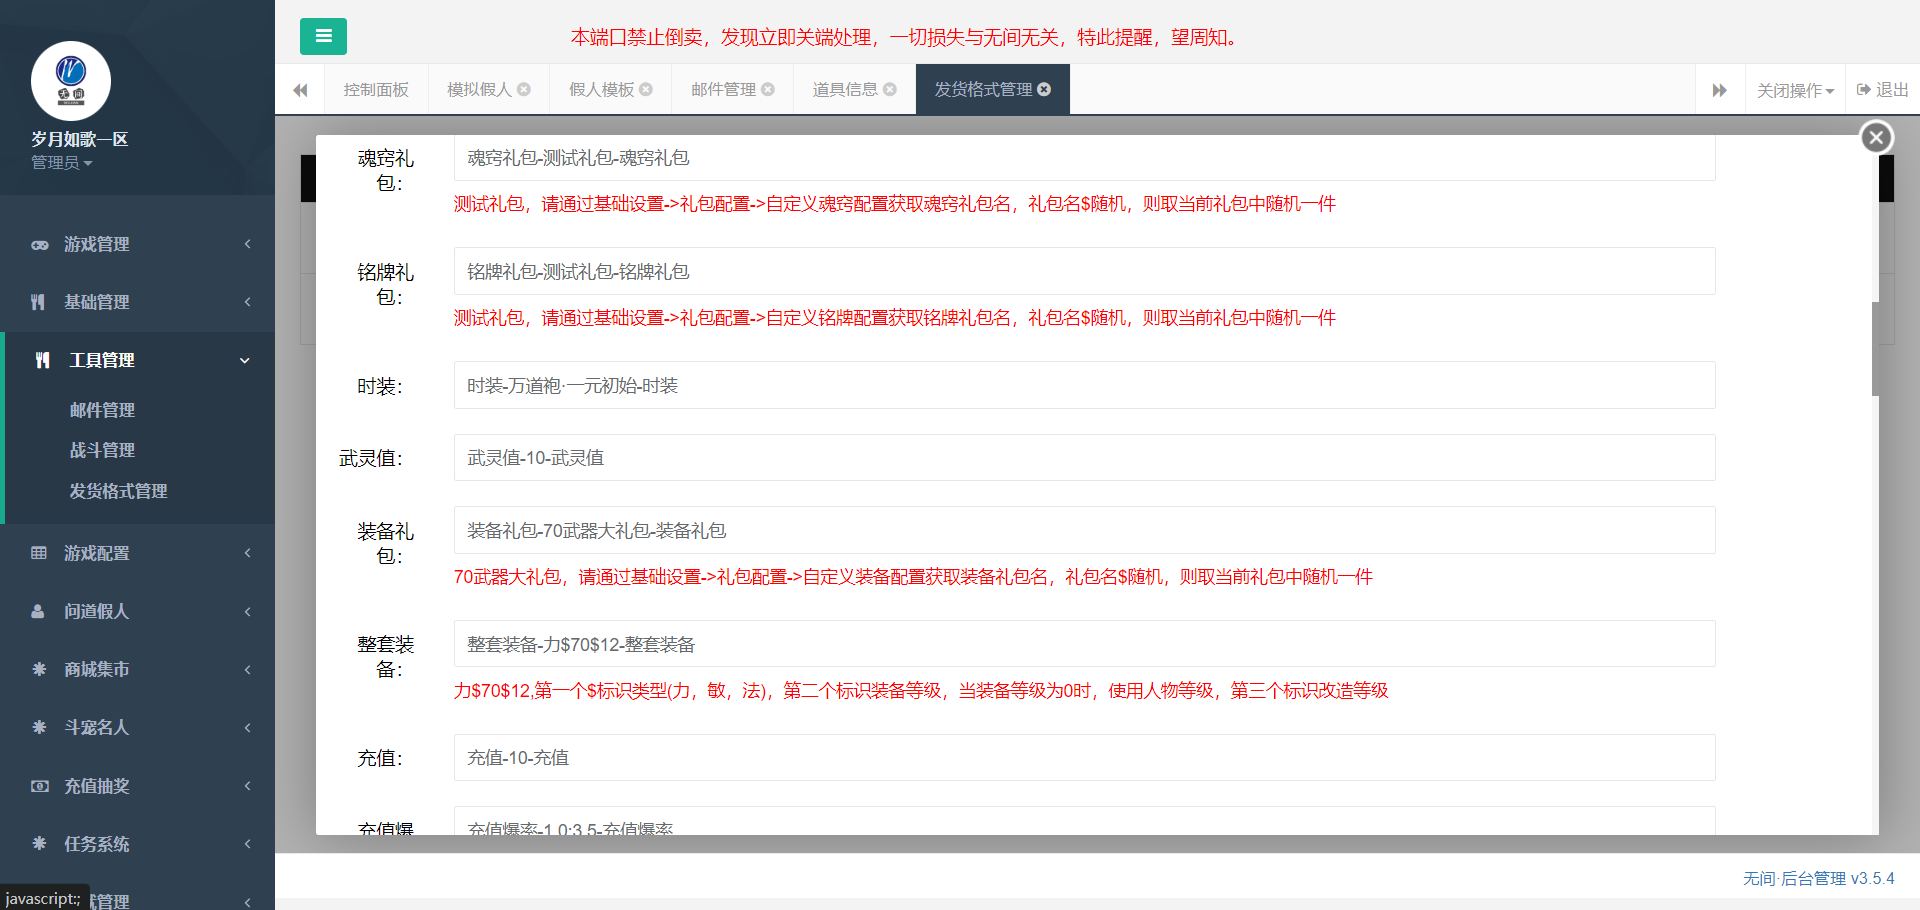Image resolution: width=1920 pixels, height=910 pixels.
Task: Switch to the 控制面板 tab
Action: (x=376, y=89)
